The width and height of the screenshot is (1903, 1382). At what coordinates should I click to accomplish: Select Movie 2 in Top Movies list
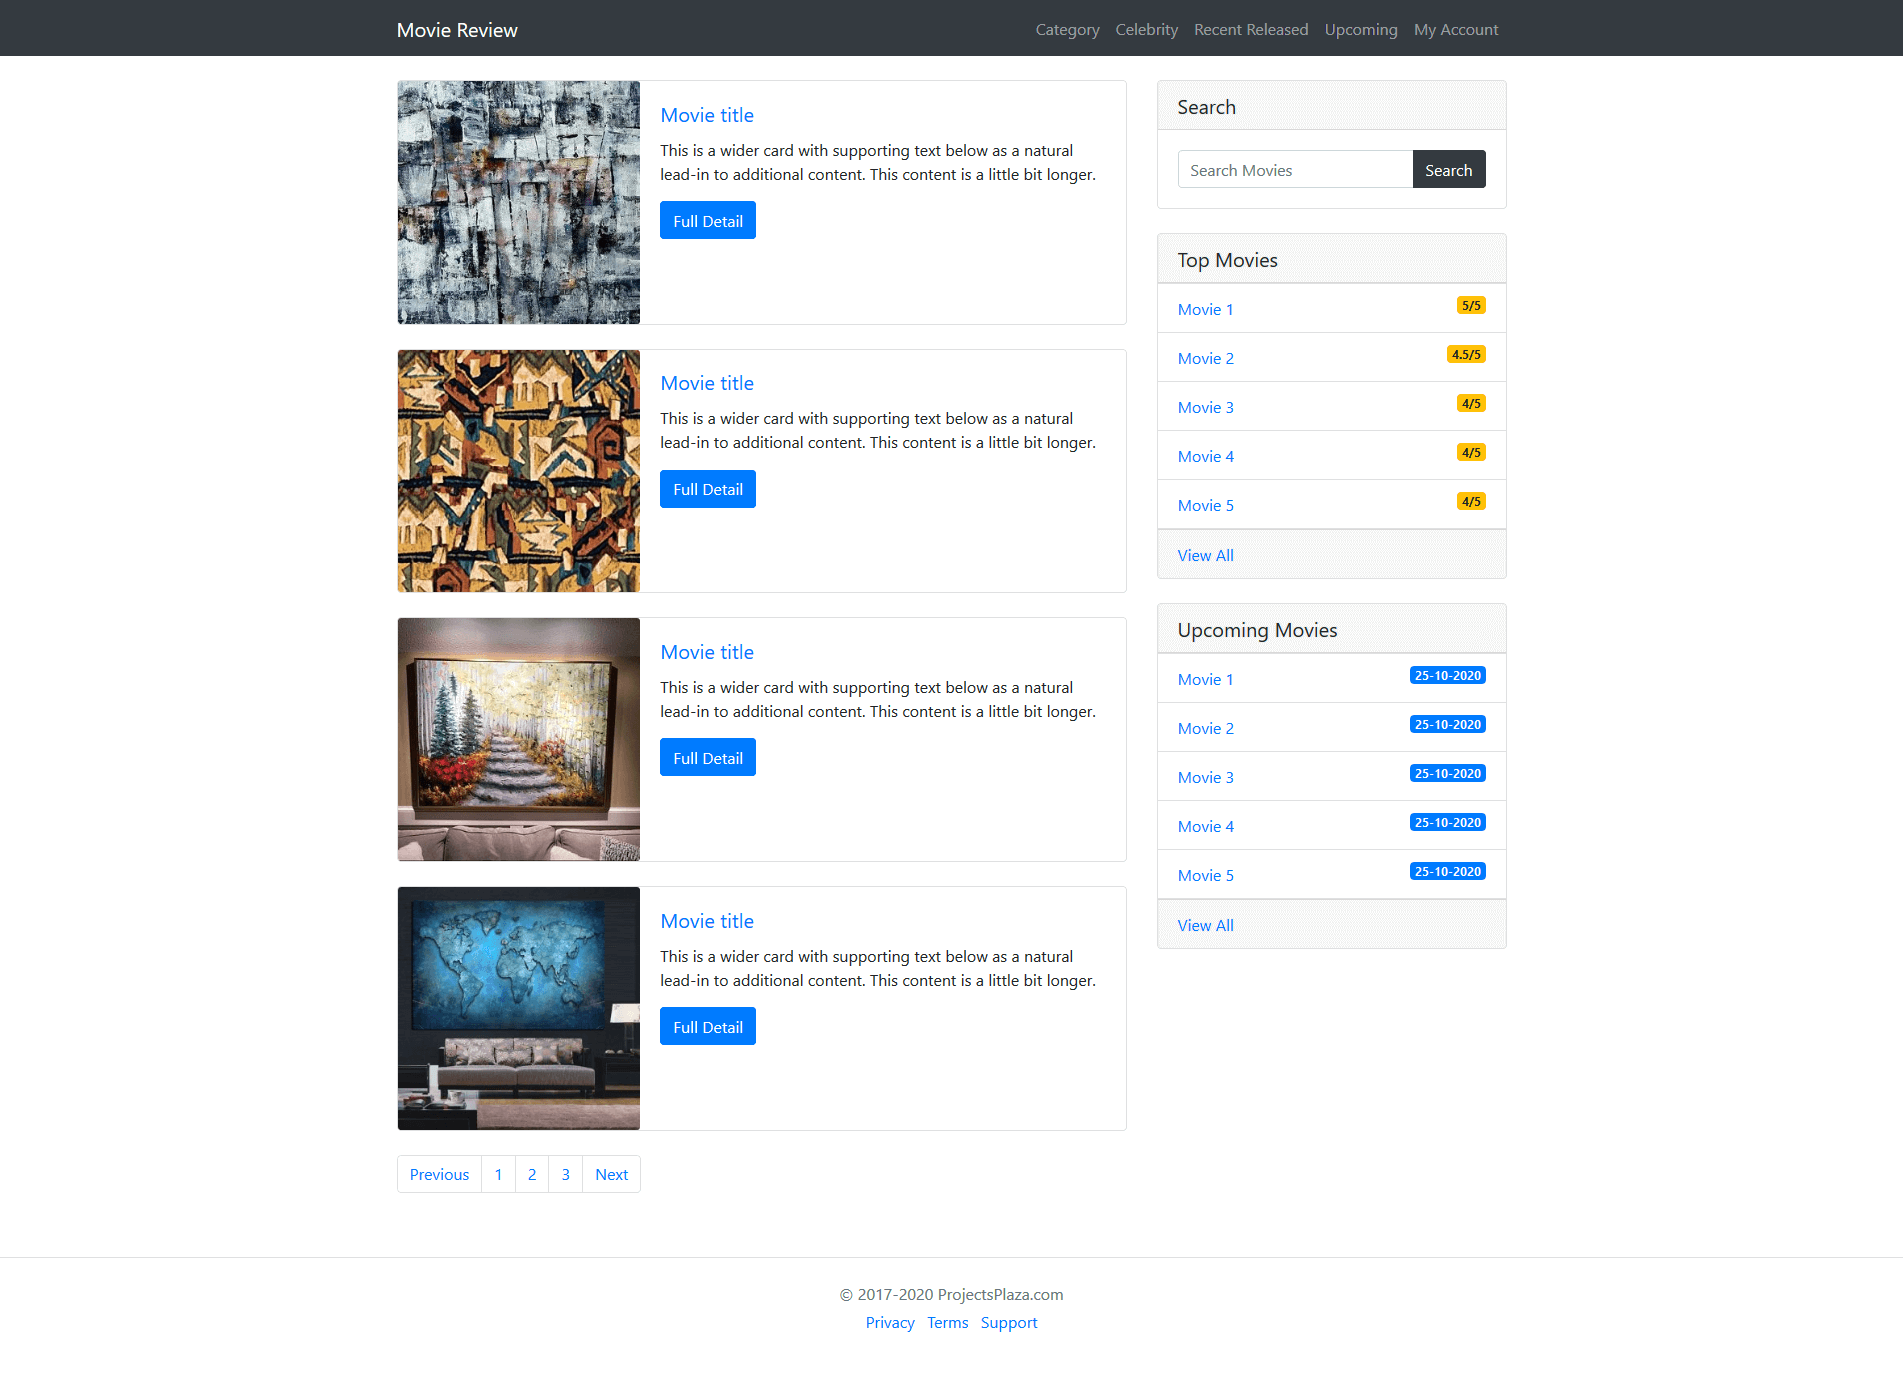1205,358
